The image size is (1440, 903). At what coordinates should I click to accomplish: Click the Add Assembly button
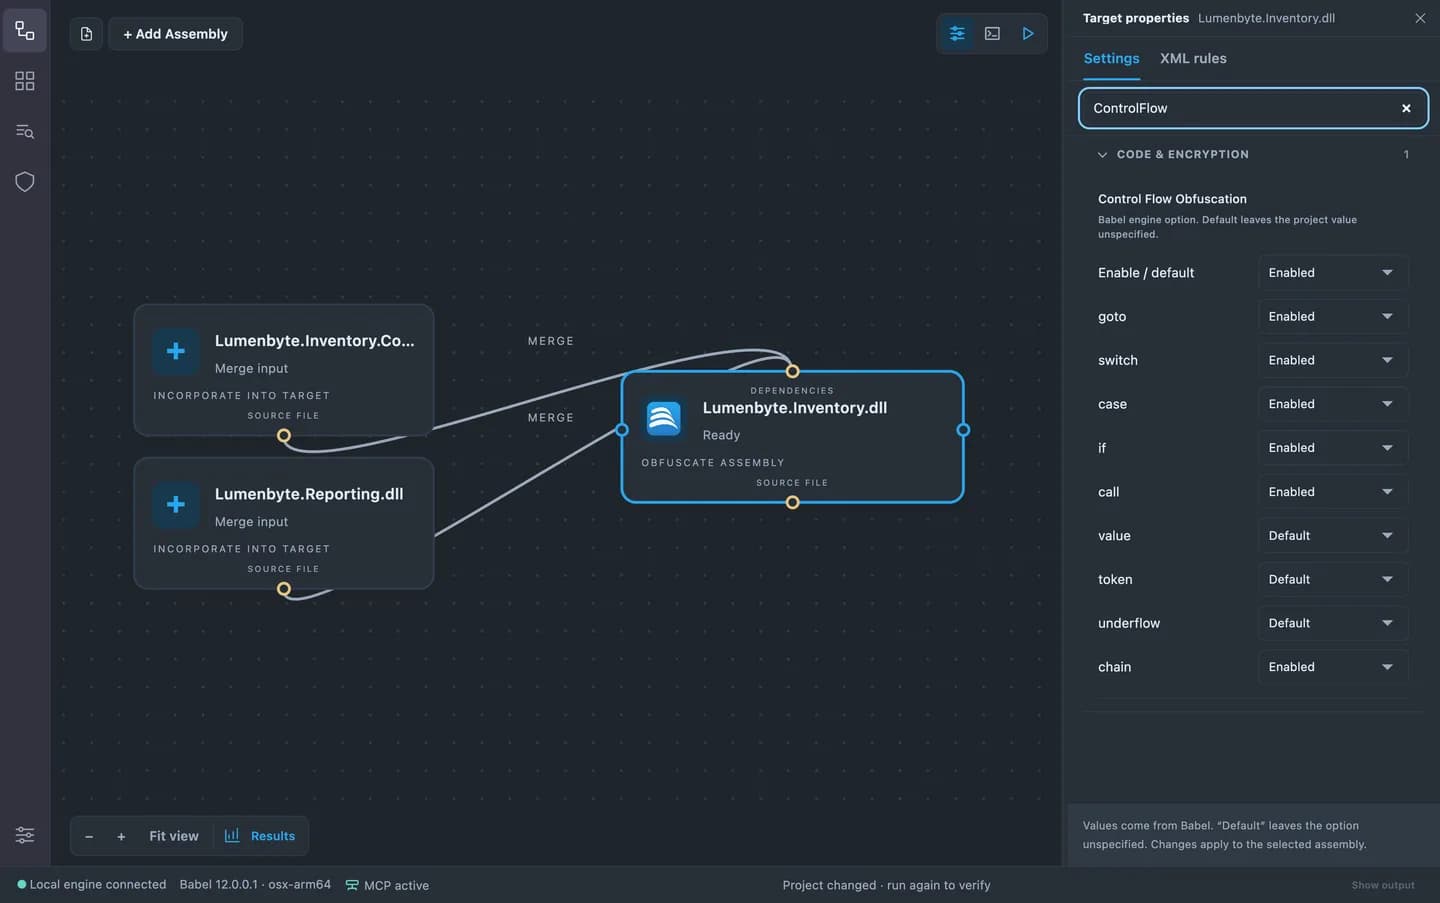(x=175, y=34)
